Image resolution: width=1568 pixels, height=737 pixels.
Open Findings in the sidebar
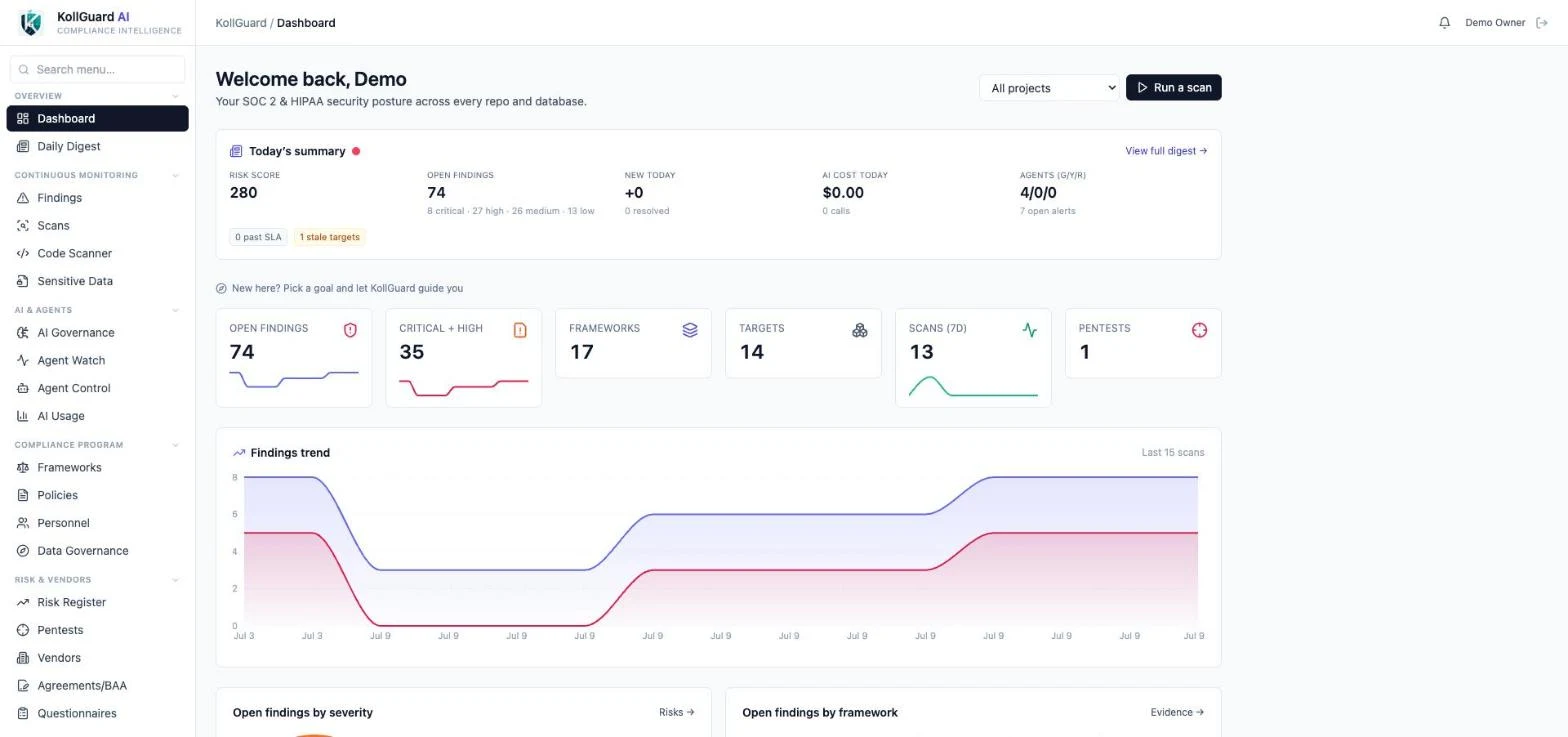pyautogui.click(x=97, y=198)
